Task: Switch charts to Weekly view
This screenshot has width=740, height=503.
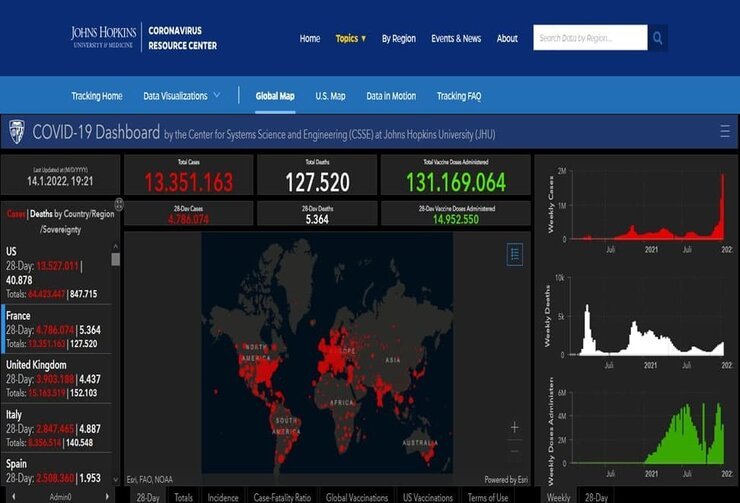Action: [x=558, y=497]
